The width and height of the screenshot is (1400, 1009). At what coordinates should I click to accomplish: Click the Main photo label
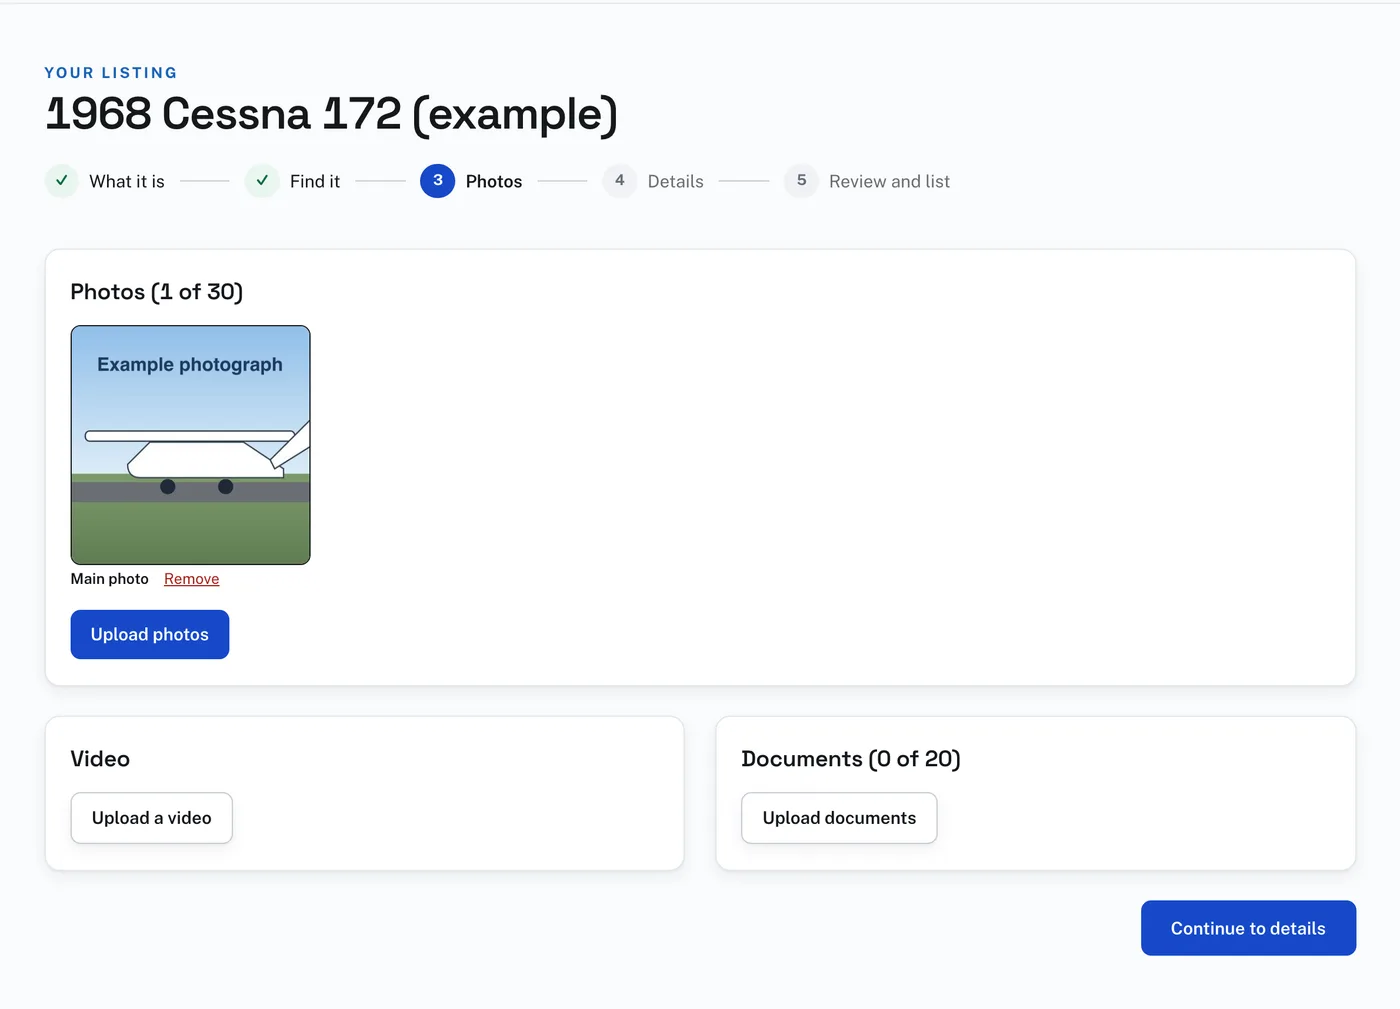point(110,579)
